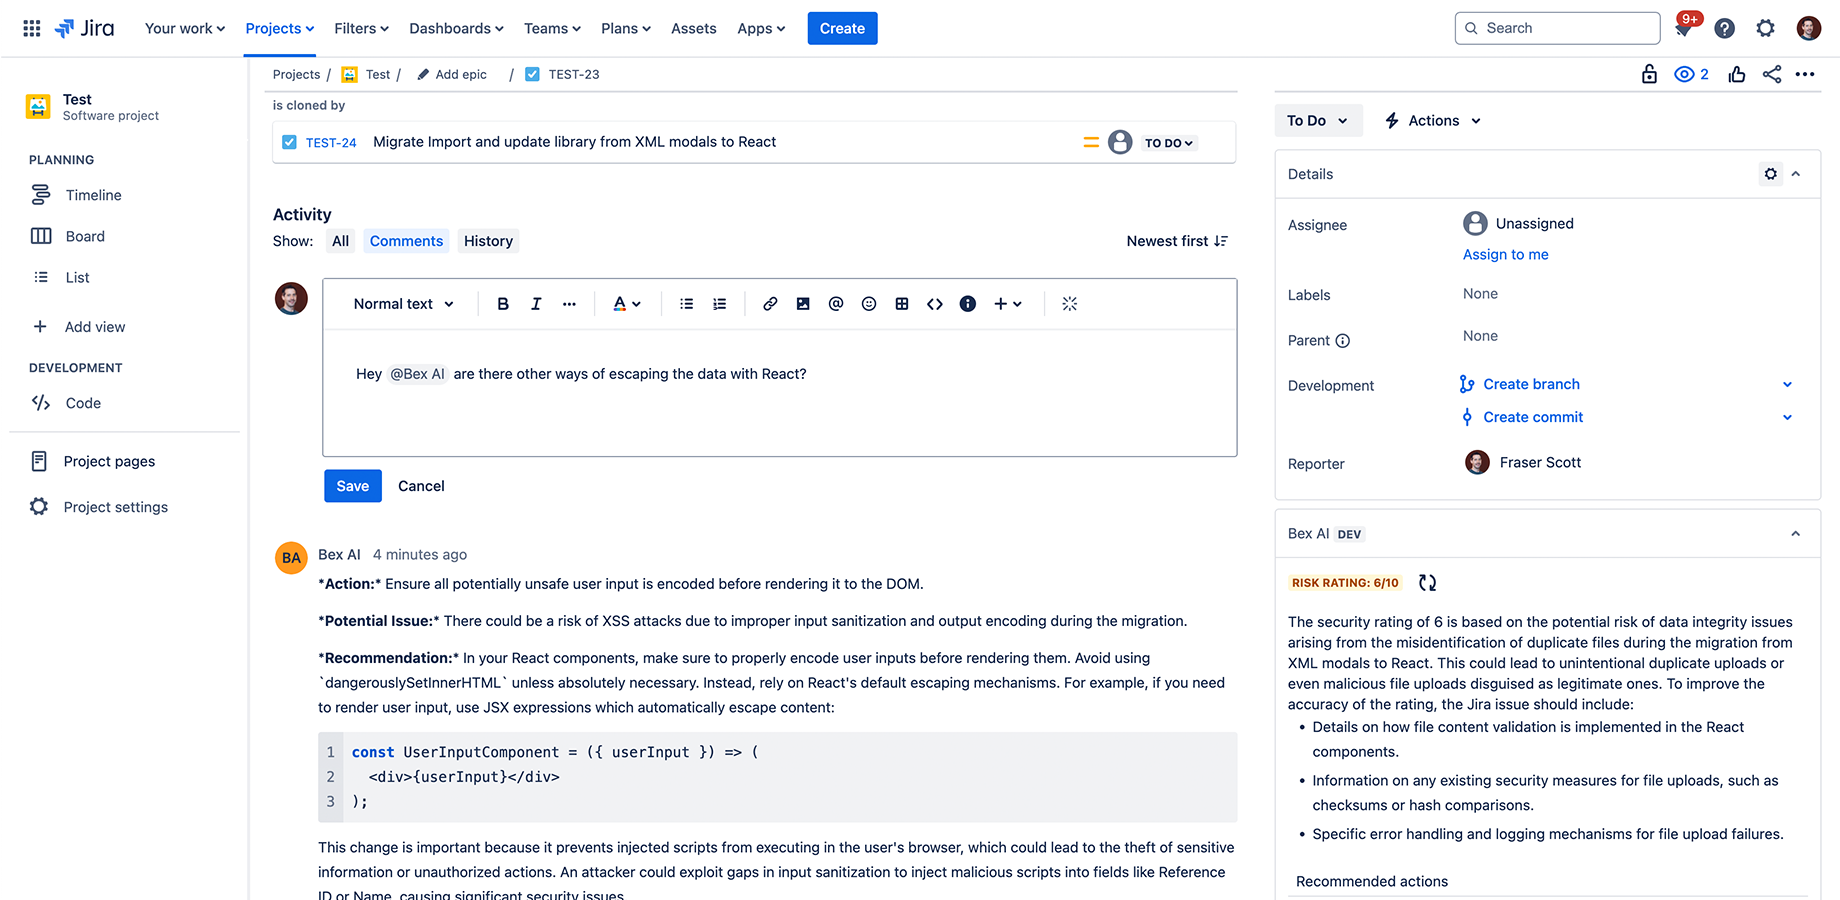
Task: Open the Actions dropdown
Action: pos(1433,121)
